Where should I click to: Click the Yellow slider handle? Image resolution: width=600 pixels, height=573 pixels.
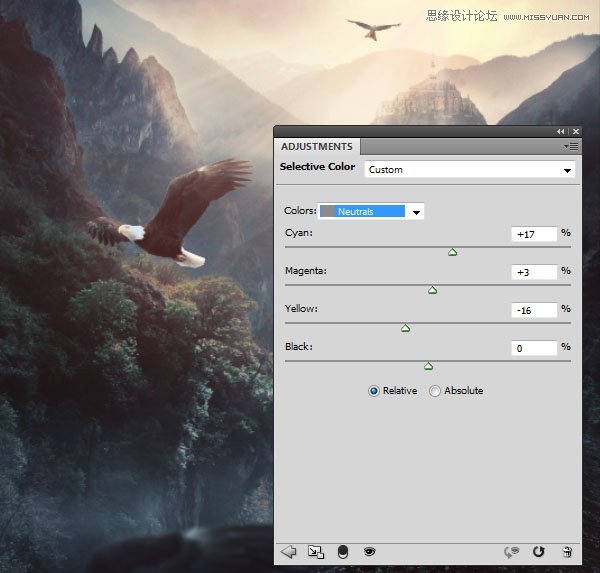(406, 328)
